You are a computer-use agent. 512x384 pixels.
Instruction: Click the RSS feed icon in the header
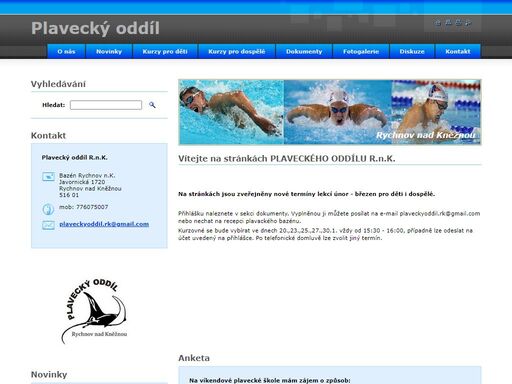[x=468, y=23]
